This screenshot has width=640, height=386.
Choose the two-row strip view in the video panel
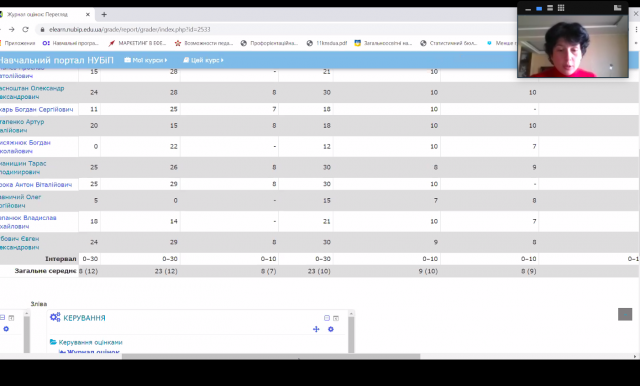(550, 8)
